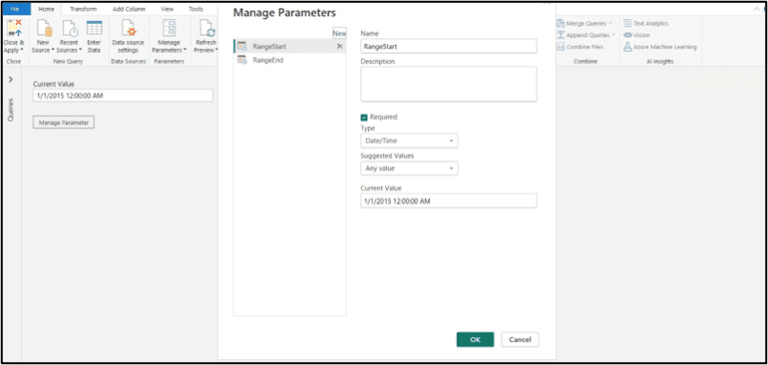Image resolution: width=768 pixels, height=365 pixels.
Task: Click the New parameter link
Action: click(x=339, y=34)
